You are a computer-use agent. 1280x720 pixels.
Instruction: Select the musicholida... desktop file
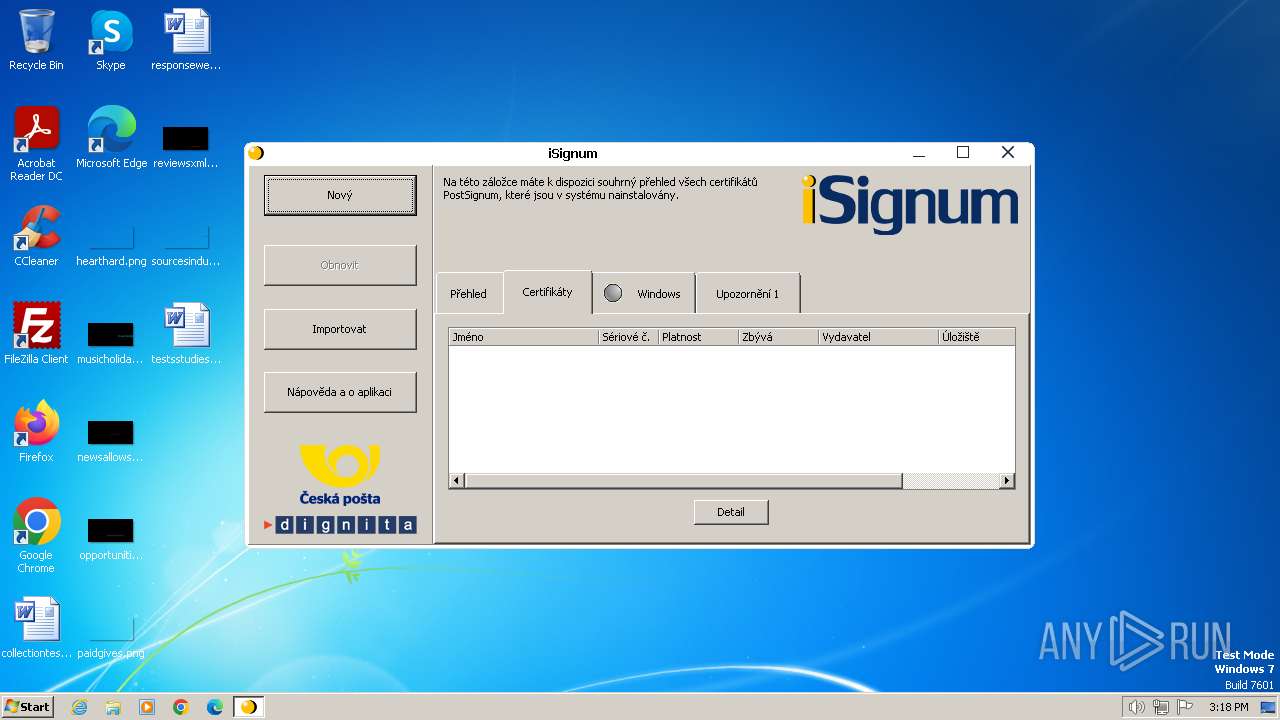(x=110, y=342)
